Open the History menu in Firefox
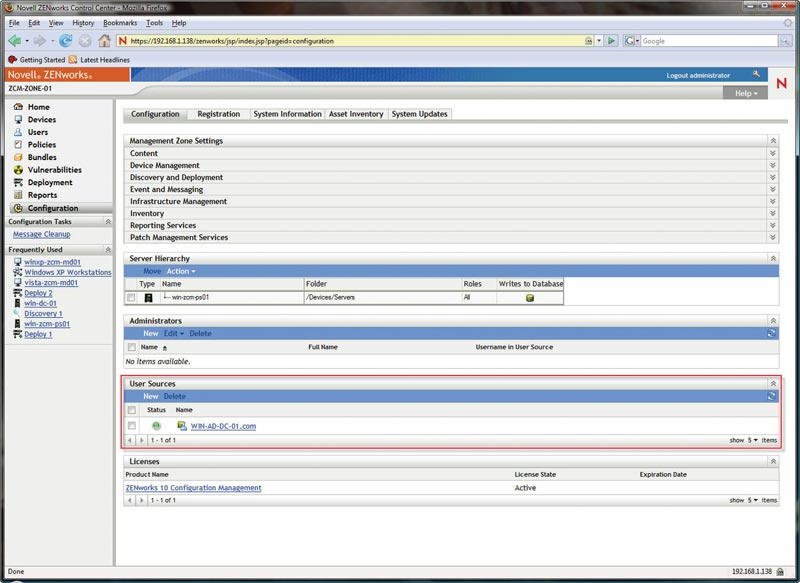Screen dimensions: 800x583 pos(83,23)
